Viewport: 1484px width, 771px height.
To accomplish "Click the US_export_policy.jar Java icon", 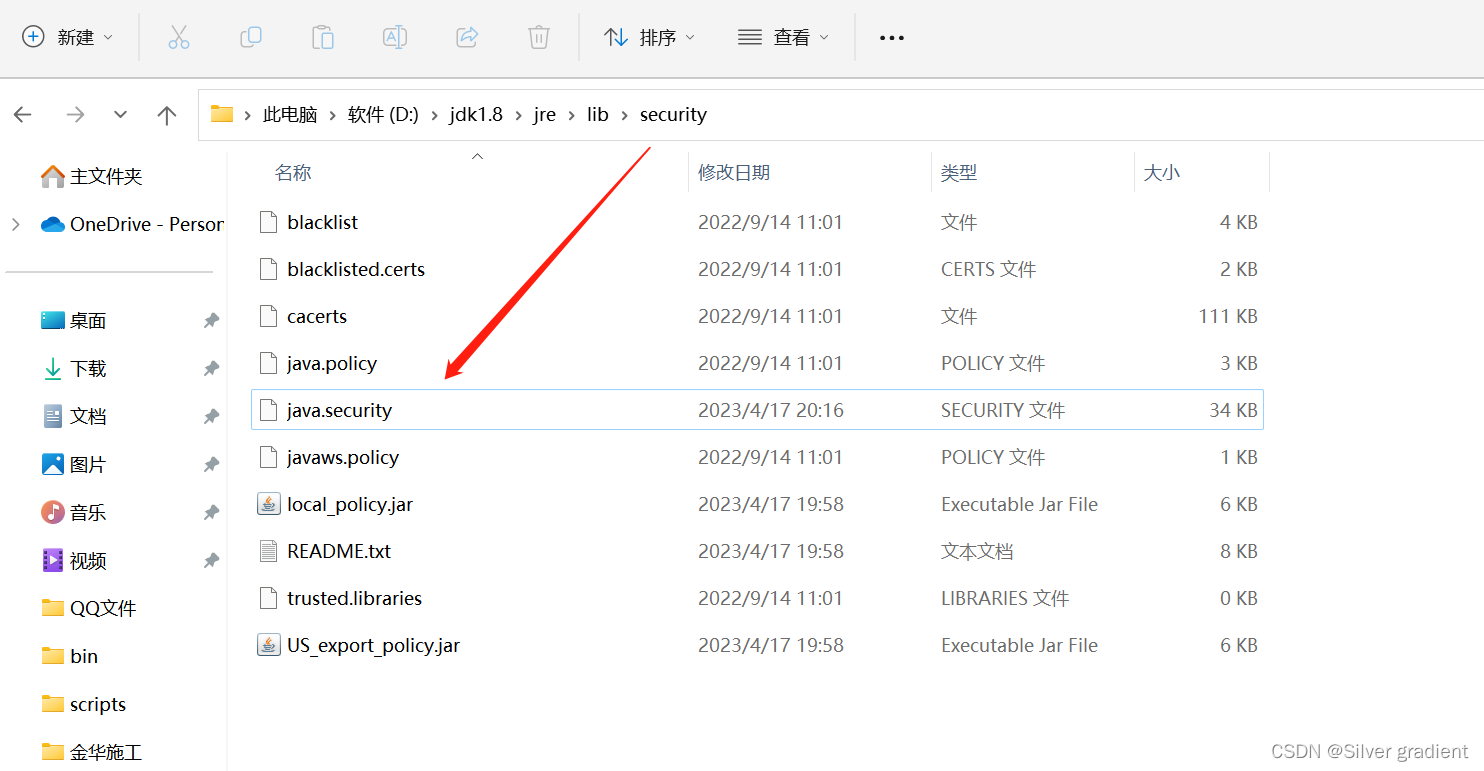I will tap(268, 645).
